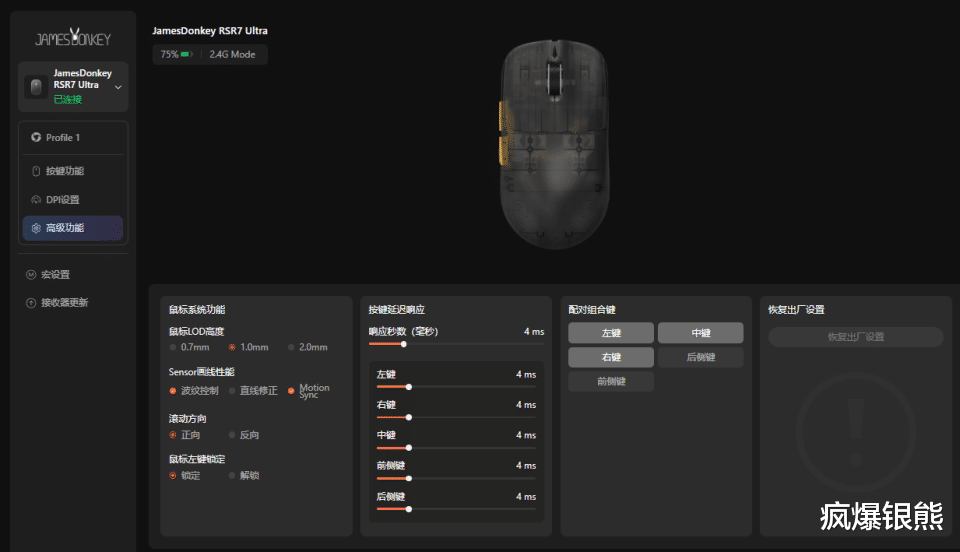This screenshot has height=552, width=960.
Task: Toggle the 直线修正 sensor option
Action: click(253, 390)
